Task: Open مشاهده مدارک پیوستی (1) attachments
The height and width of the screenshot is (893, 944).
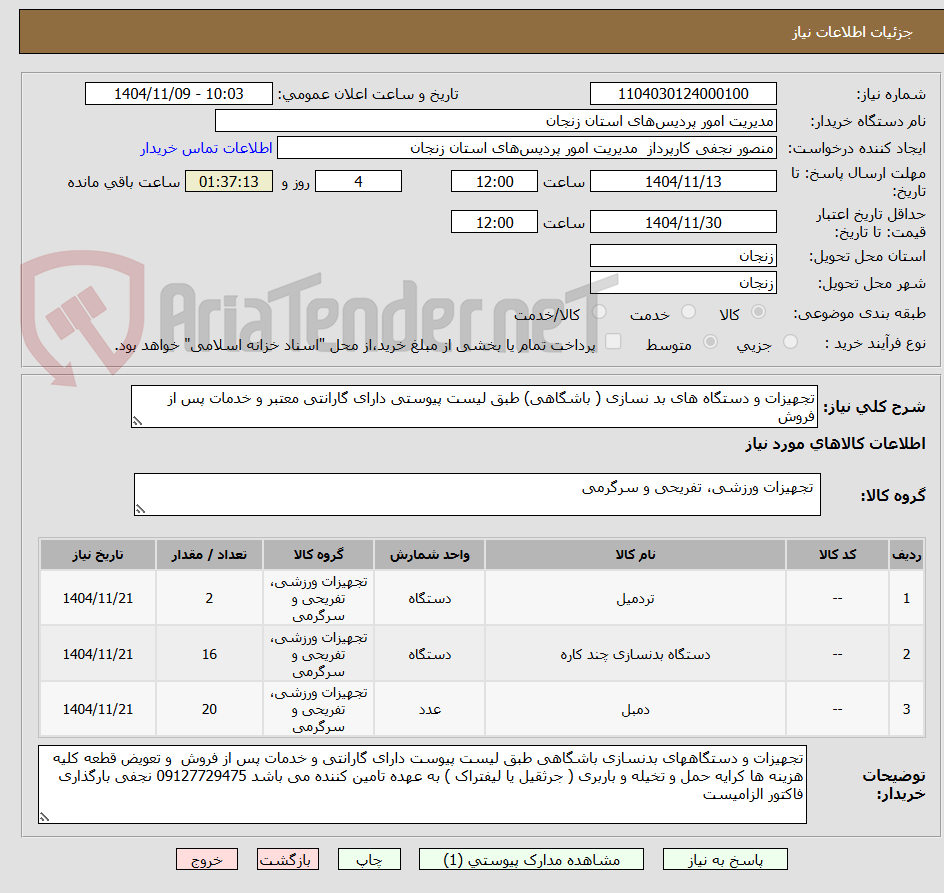Action: (x=531, y=859)
